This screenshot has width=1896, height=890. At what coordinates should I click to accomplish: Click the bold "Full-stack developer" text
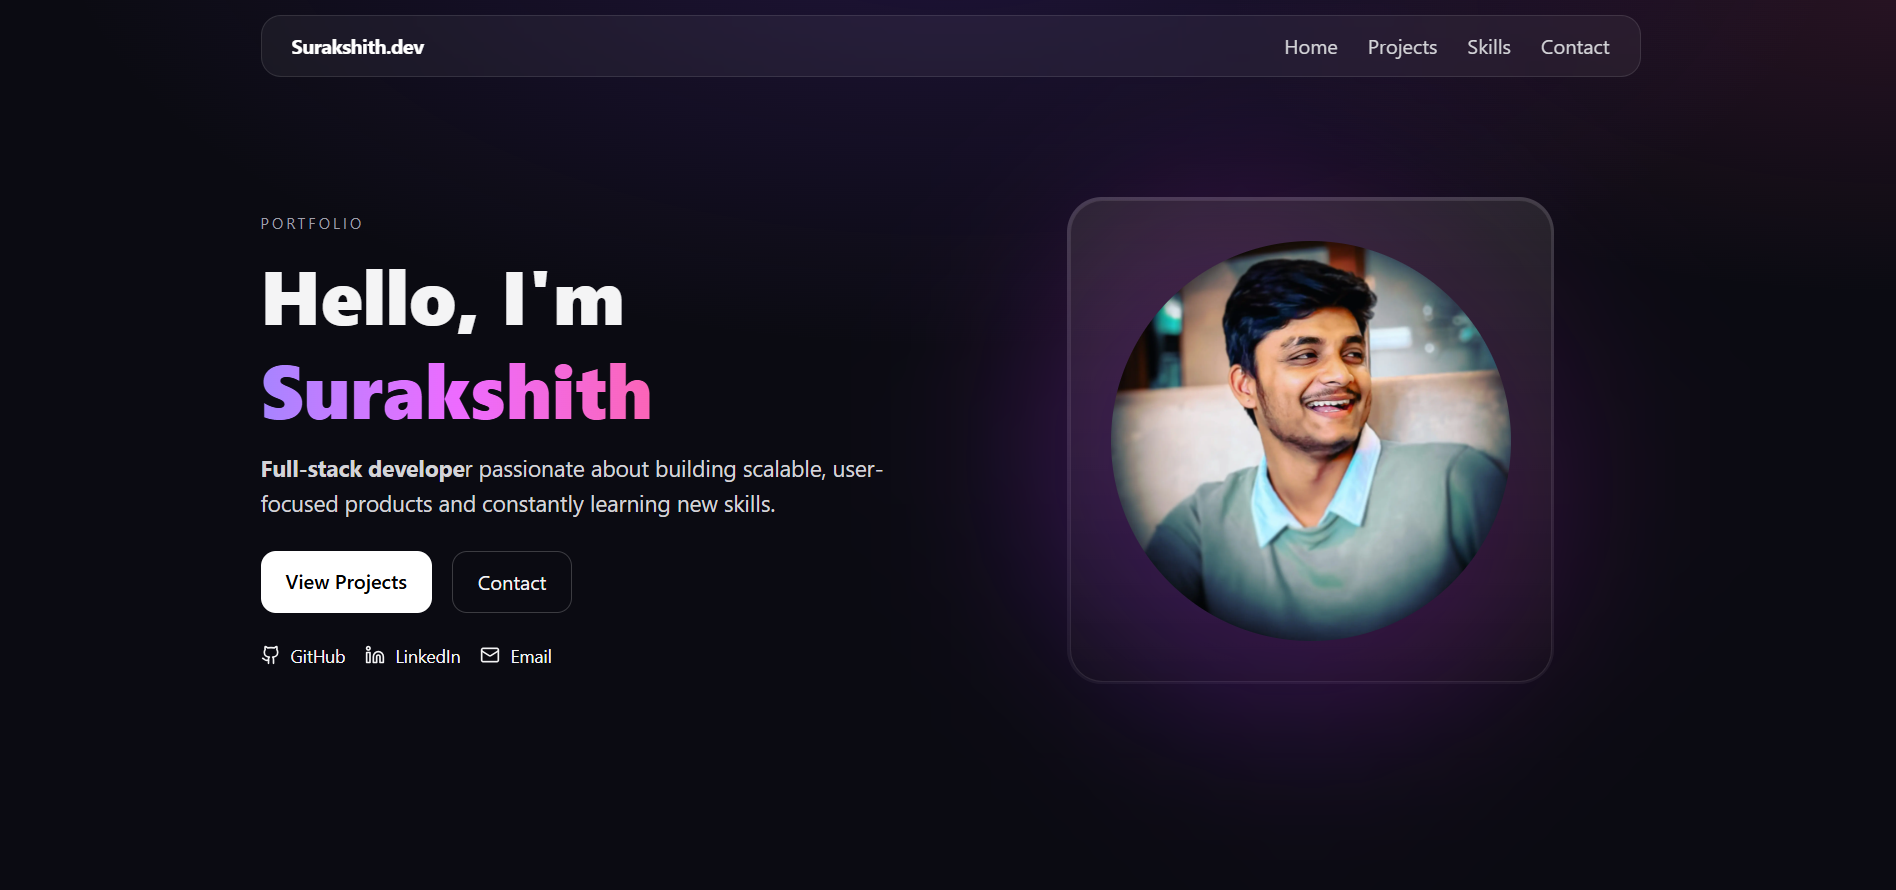tap(366, 470)
